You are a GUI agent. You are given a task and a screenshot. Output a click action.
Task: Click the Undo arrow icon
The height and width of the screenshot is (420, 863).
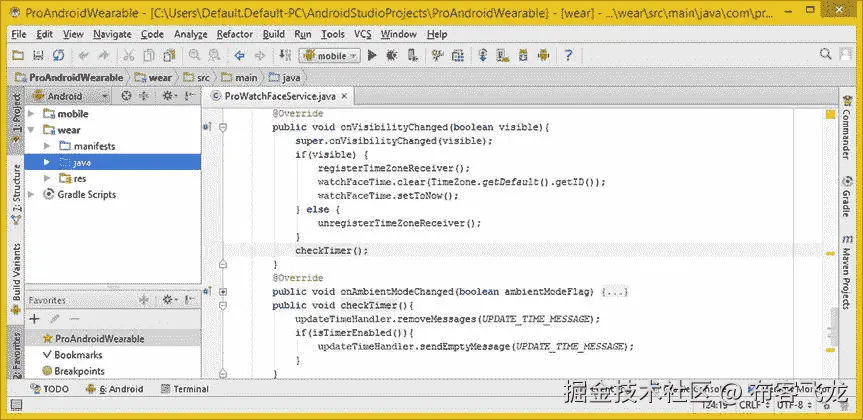pos(84,55)
